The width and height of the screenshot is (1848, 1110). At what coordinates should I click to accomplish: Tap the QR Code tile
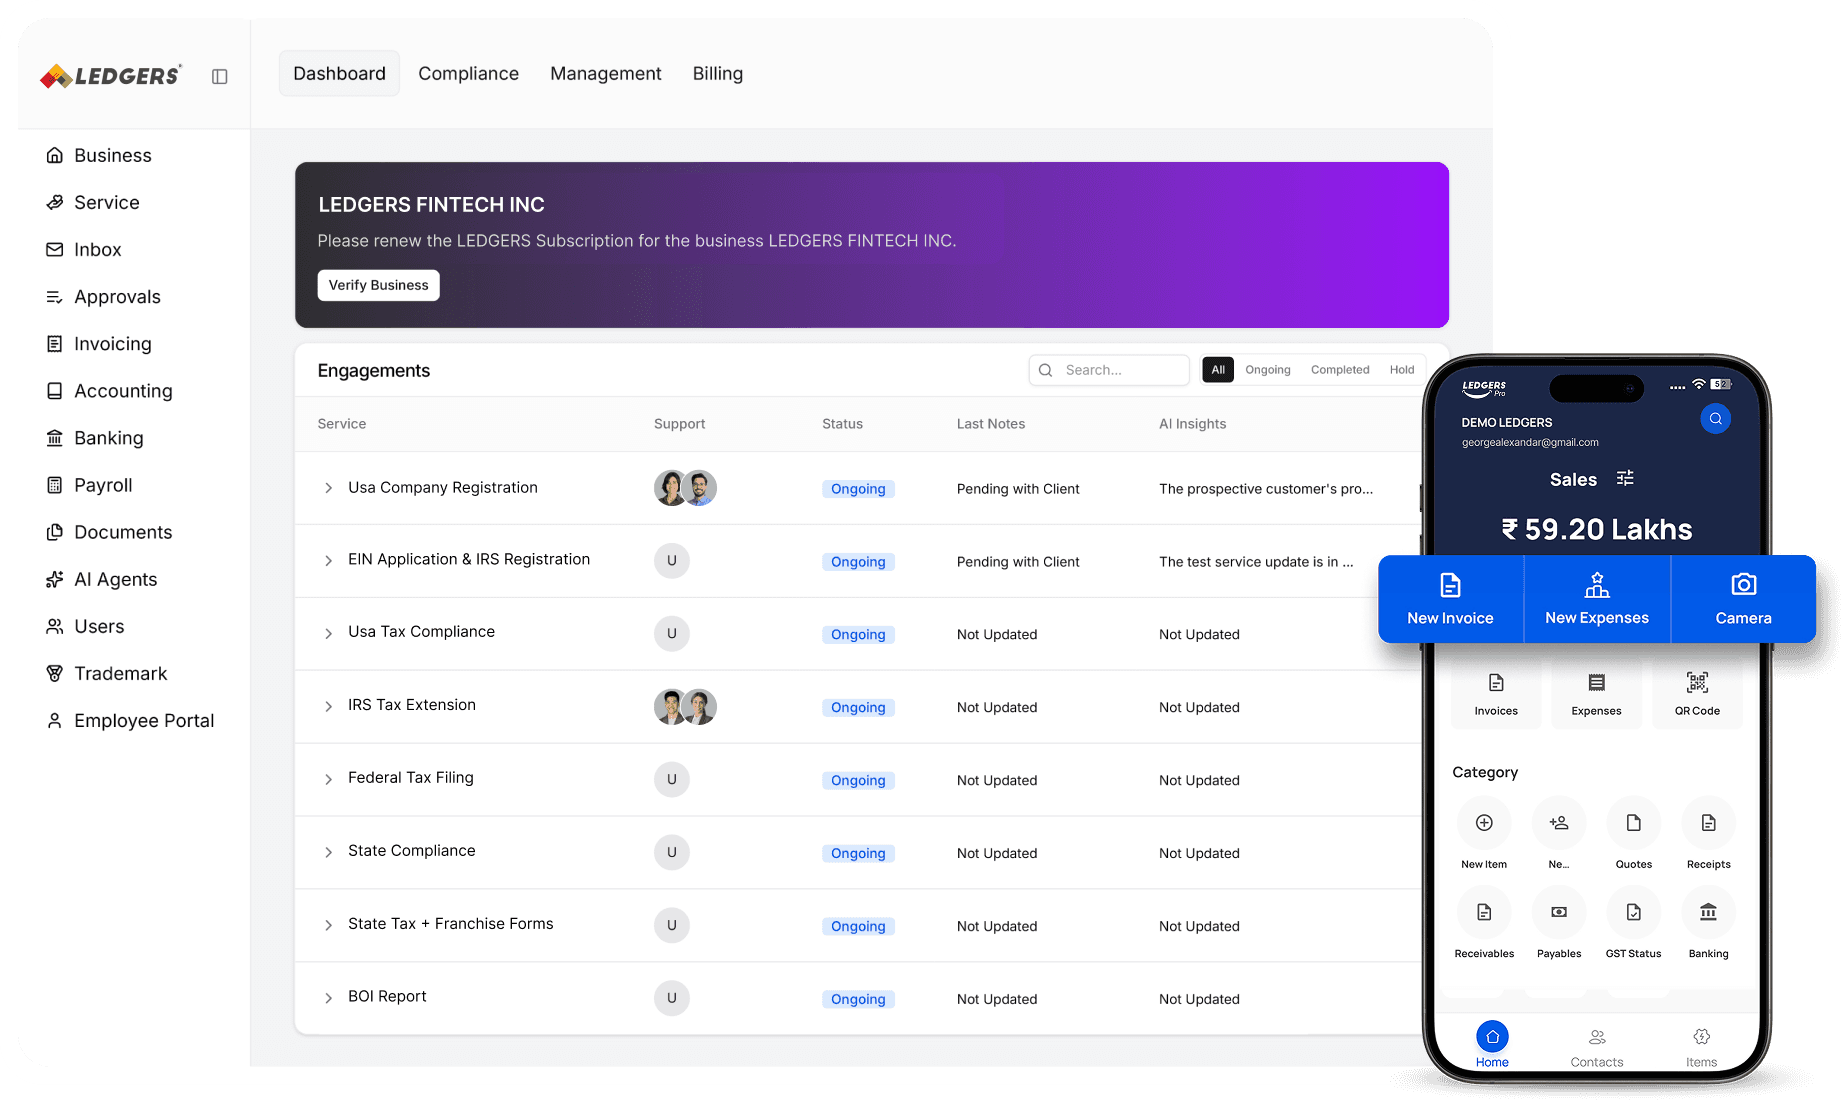click(x=1697, y=693)
